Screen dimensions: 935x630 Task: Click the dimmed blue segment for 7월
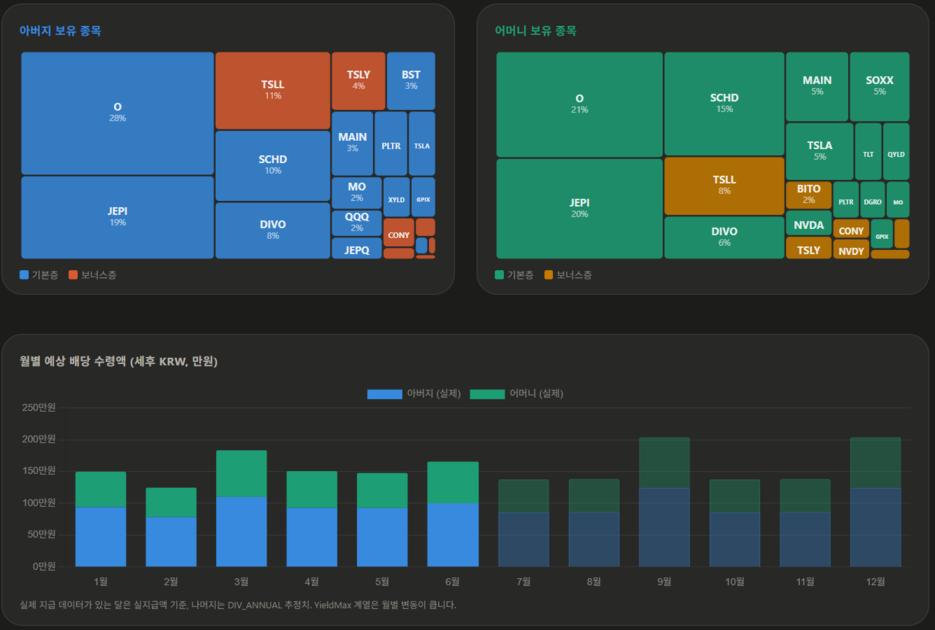(524, 539)
